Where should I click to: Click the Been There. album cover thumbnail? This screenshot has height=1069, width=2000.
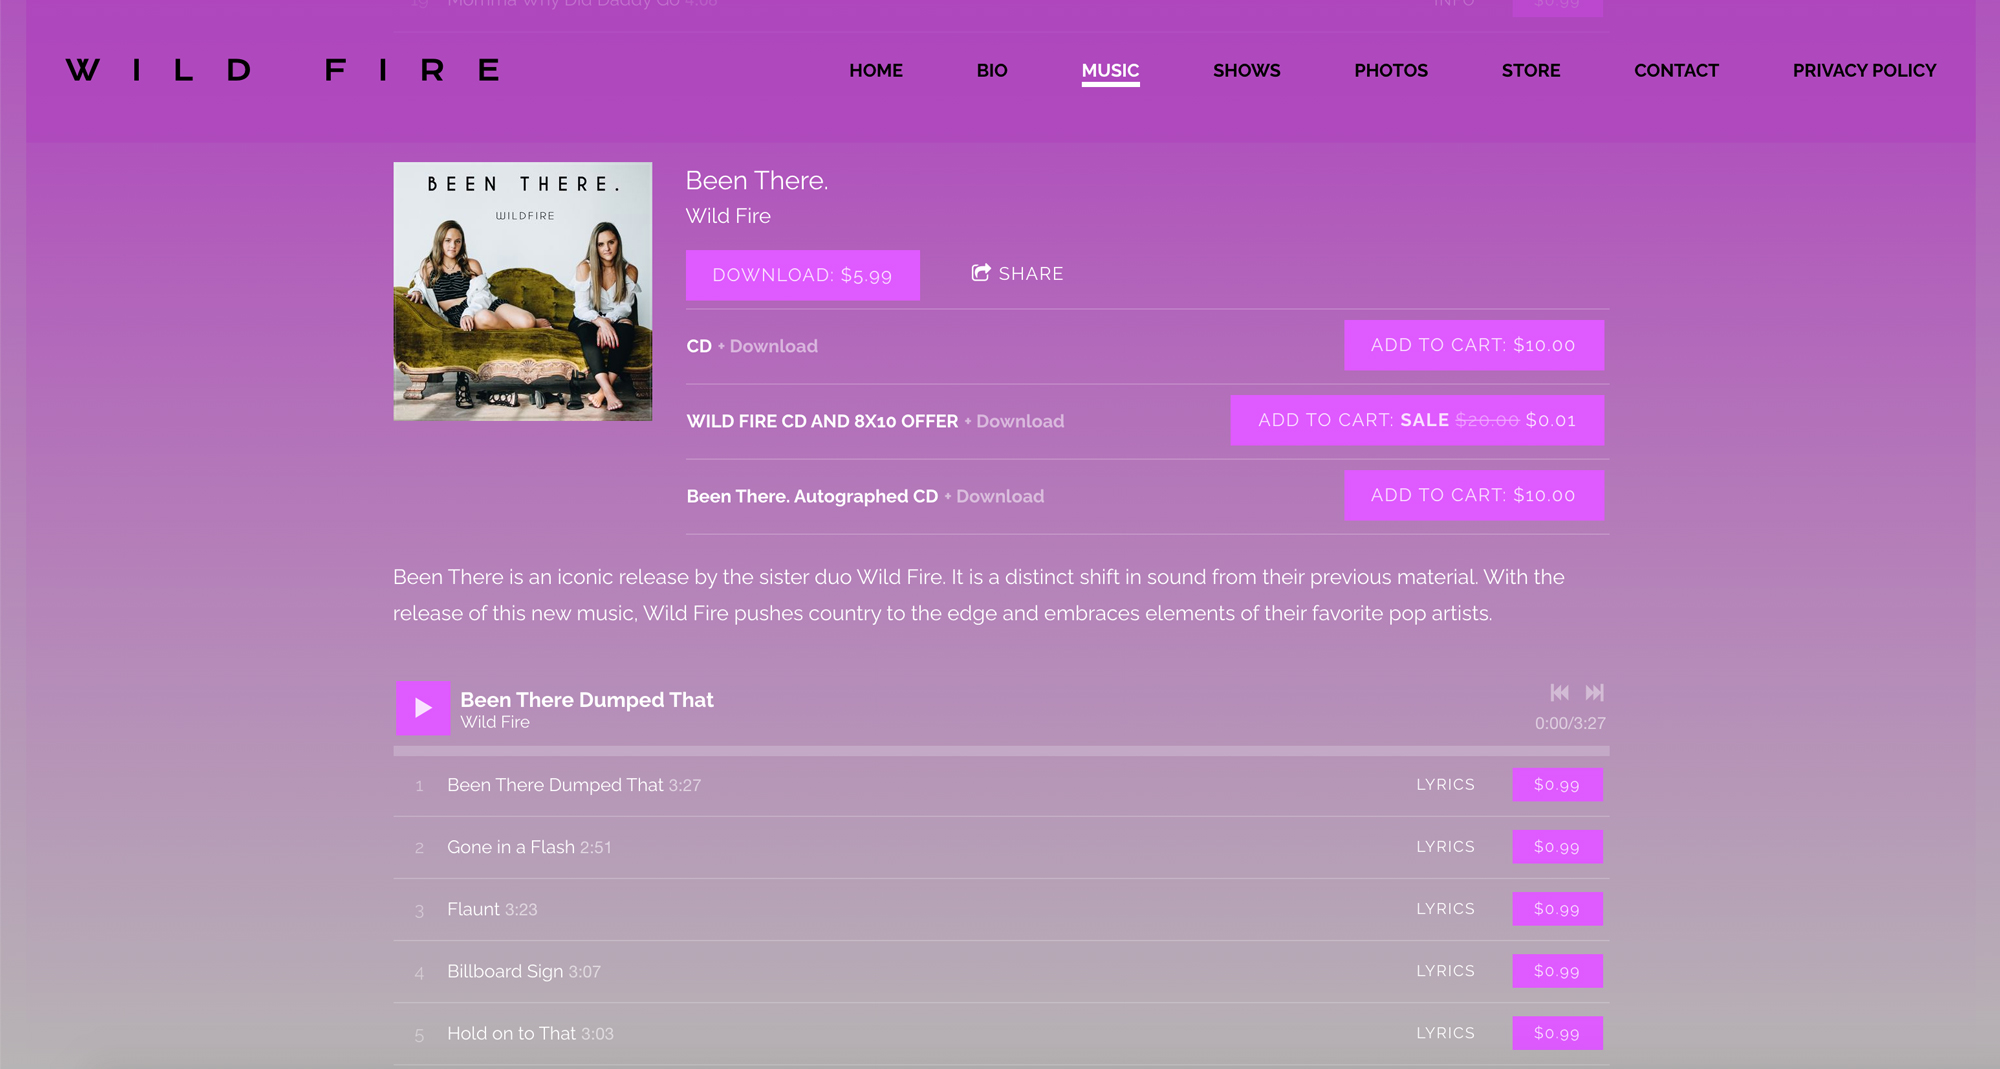tap(523, 291)
